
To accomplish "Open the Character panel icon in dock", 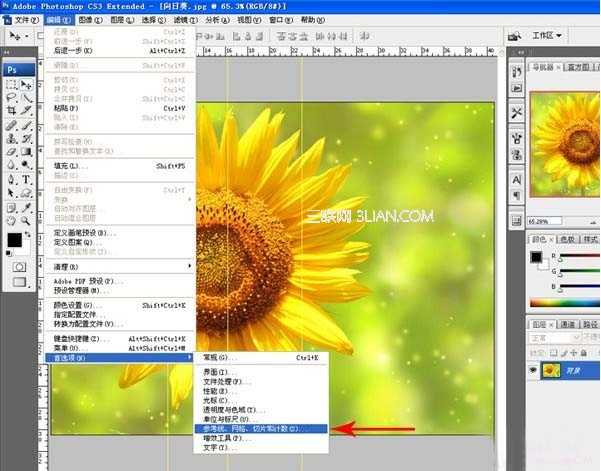I will [x=517, y=179].
